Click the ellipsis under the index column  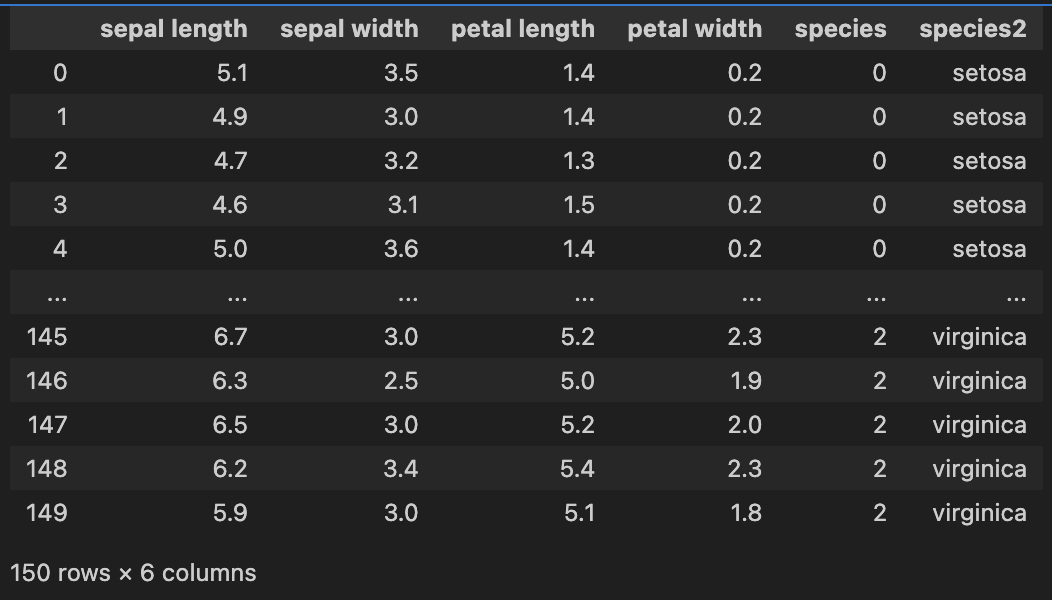[56, 295]
